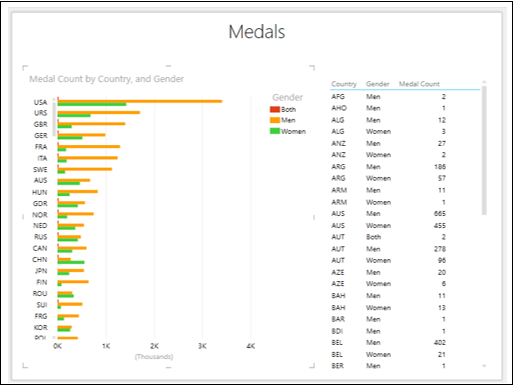Viewport: 514px width, 386px height.
Task: Click the red Both legend swatch
Action: pyautogui.click(x=275, y=109)
